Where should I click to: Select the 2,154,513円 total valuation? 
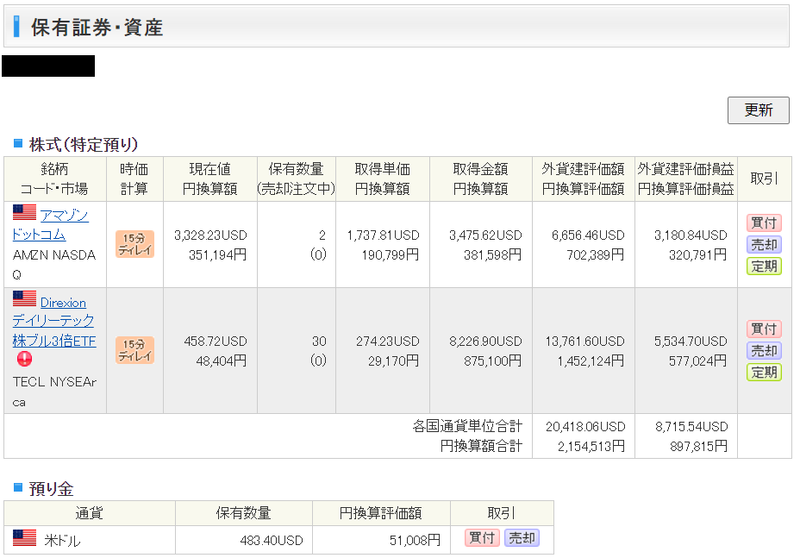point(591,446)
